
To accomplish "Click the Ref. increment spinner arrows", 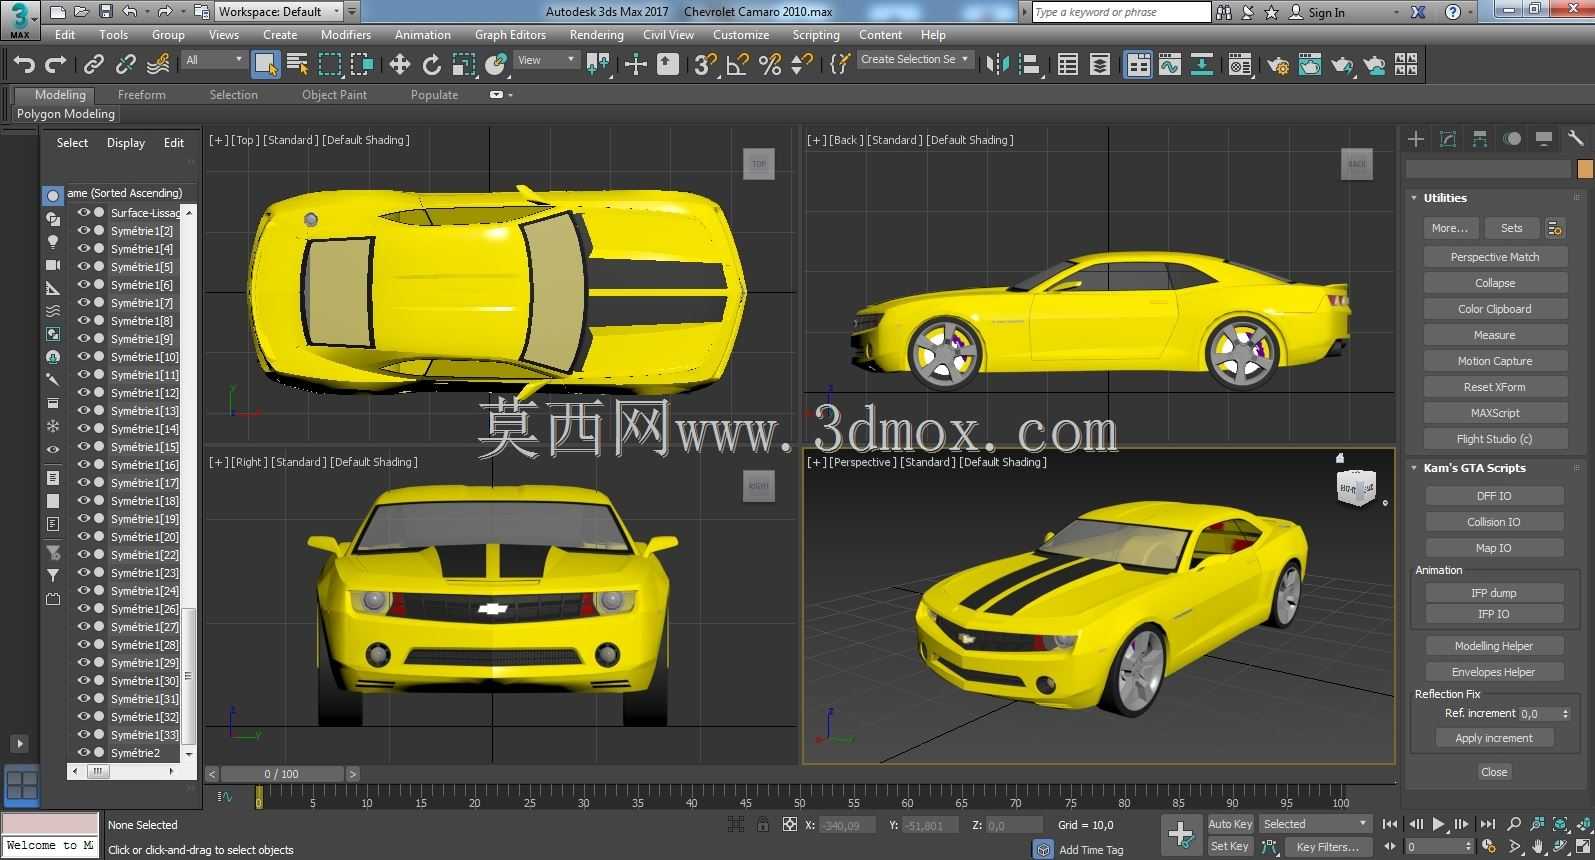I will click(1566, 714).
